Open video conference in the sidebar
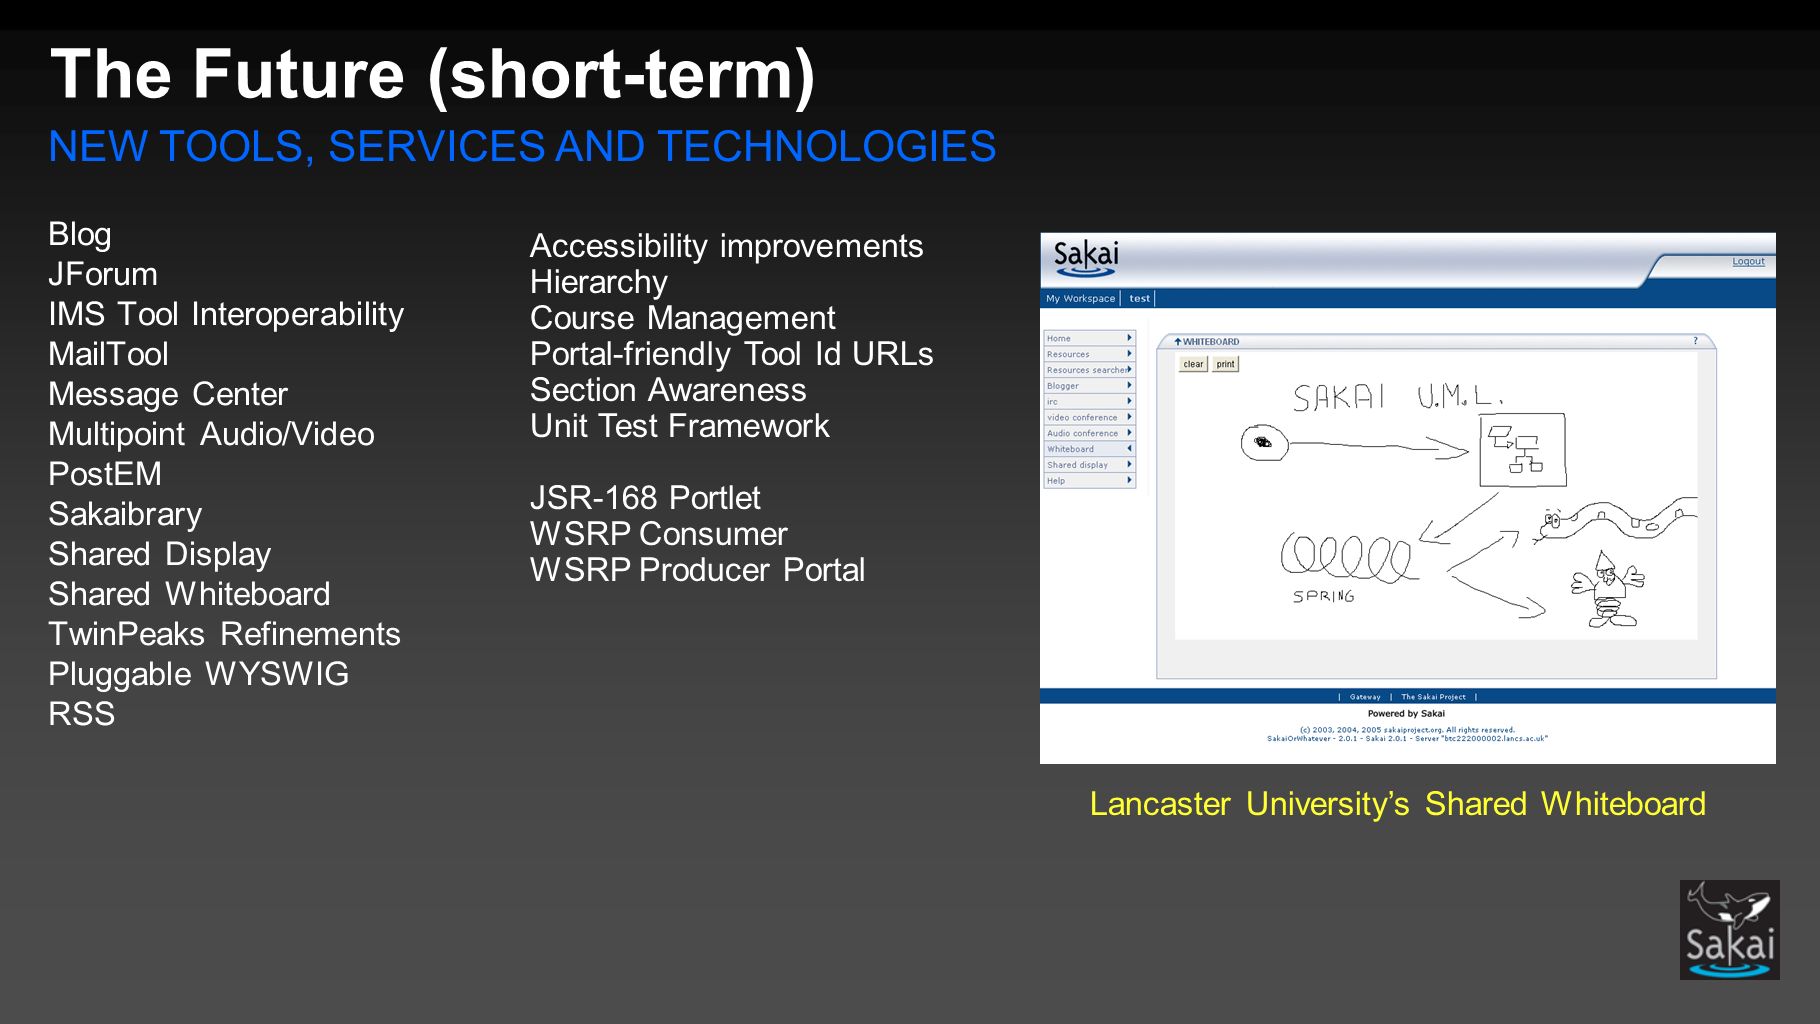This screenshot has height=1024, width=1820. pyautogui.click(x=1089, y=417)
